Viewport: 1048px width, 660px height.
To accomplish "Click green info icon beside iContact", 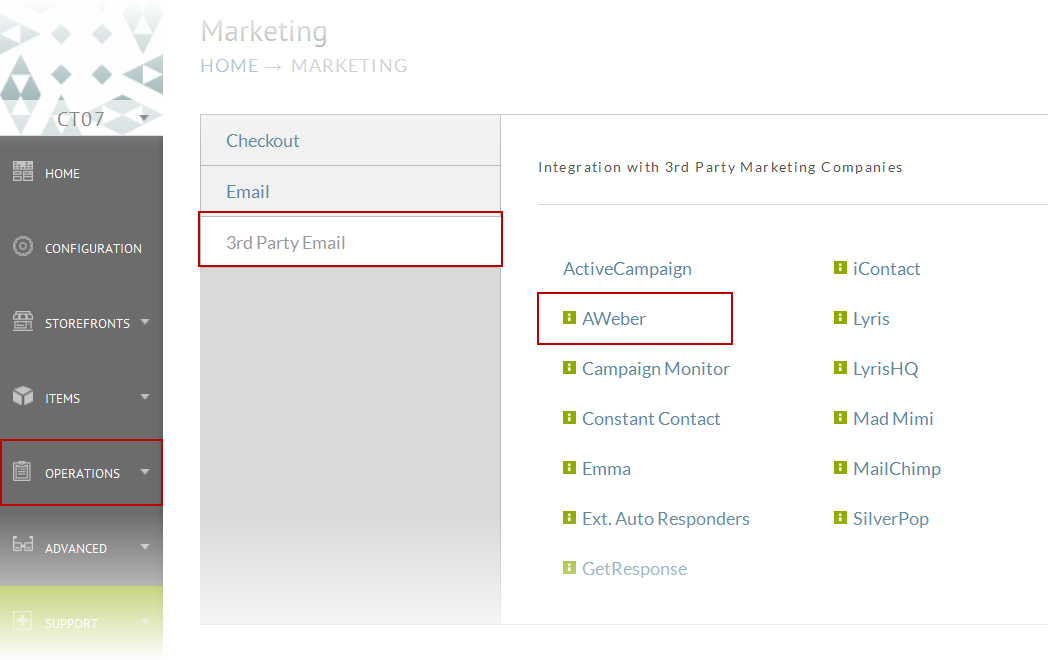I will tap(840, 267).
